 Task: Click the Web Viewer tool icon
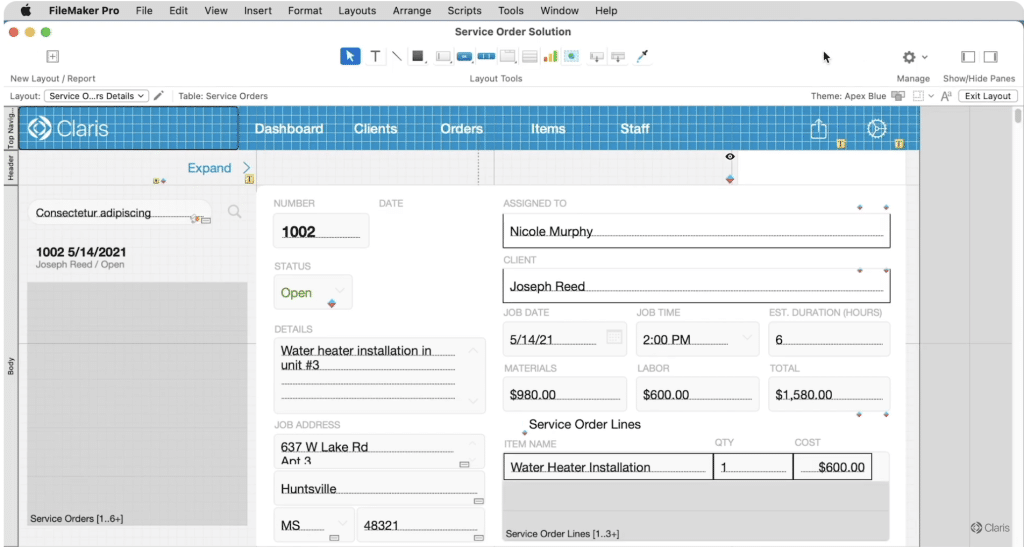click(571, 57)
